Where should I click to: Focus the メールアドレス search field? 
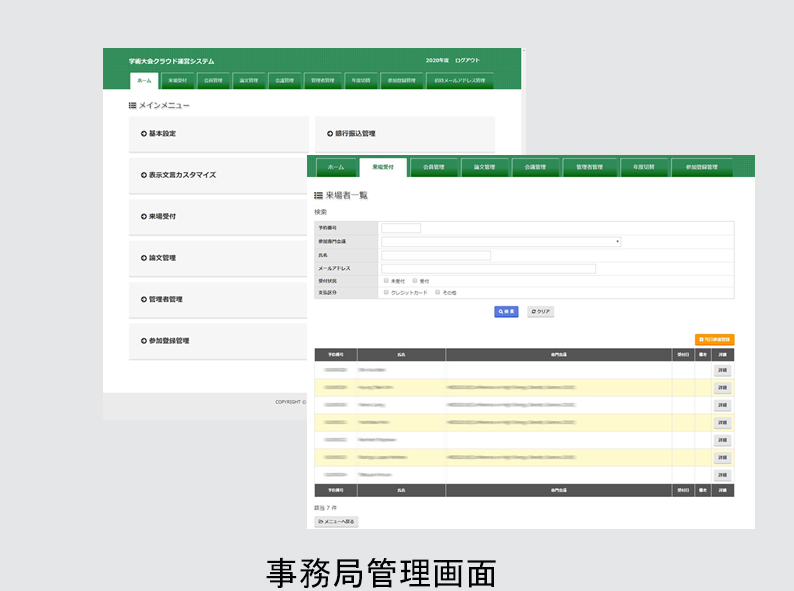(489, 269)
